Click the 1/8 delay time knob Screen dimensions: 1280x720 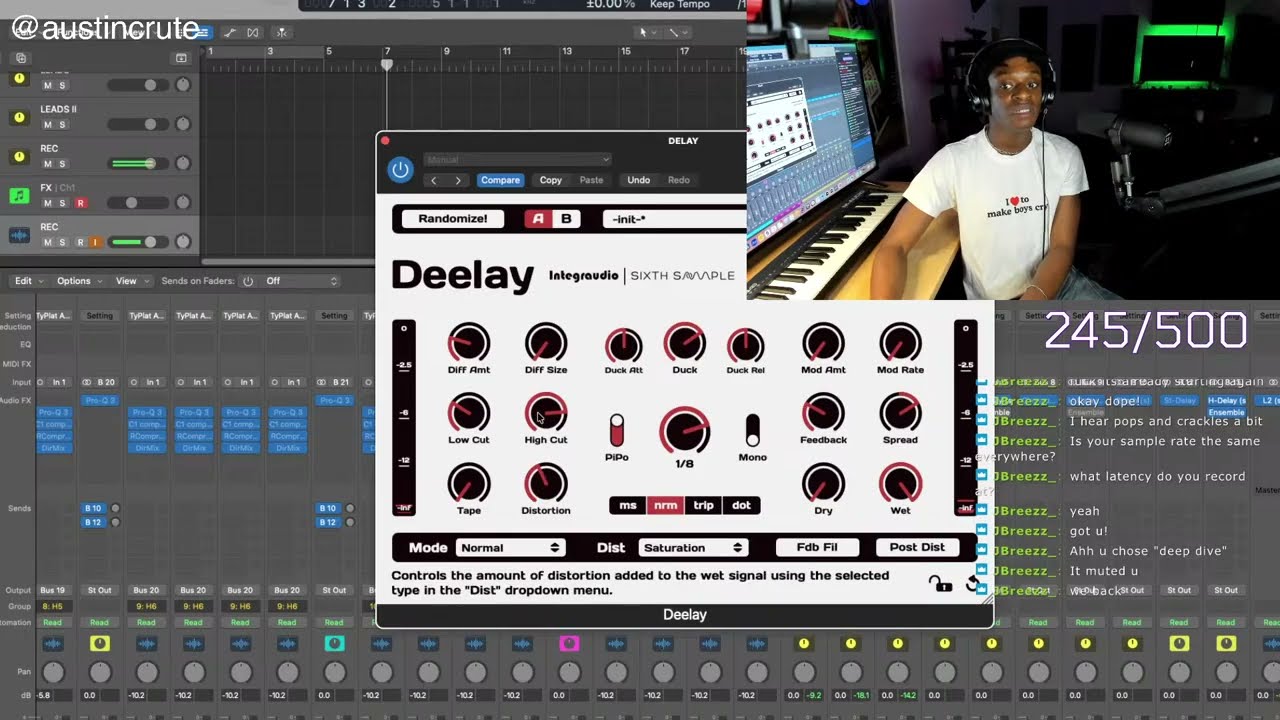[x=685, y=431]
